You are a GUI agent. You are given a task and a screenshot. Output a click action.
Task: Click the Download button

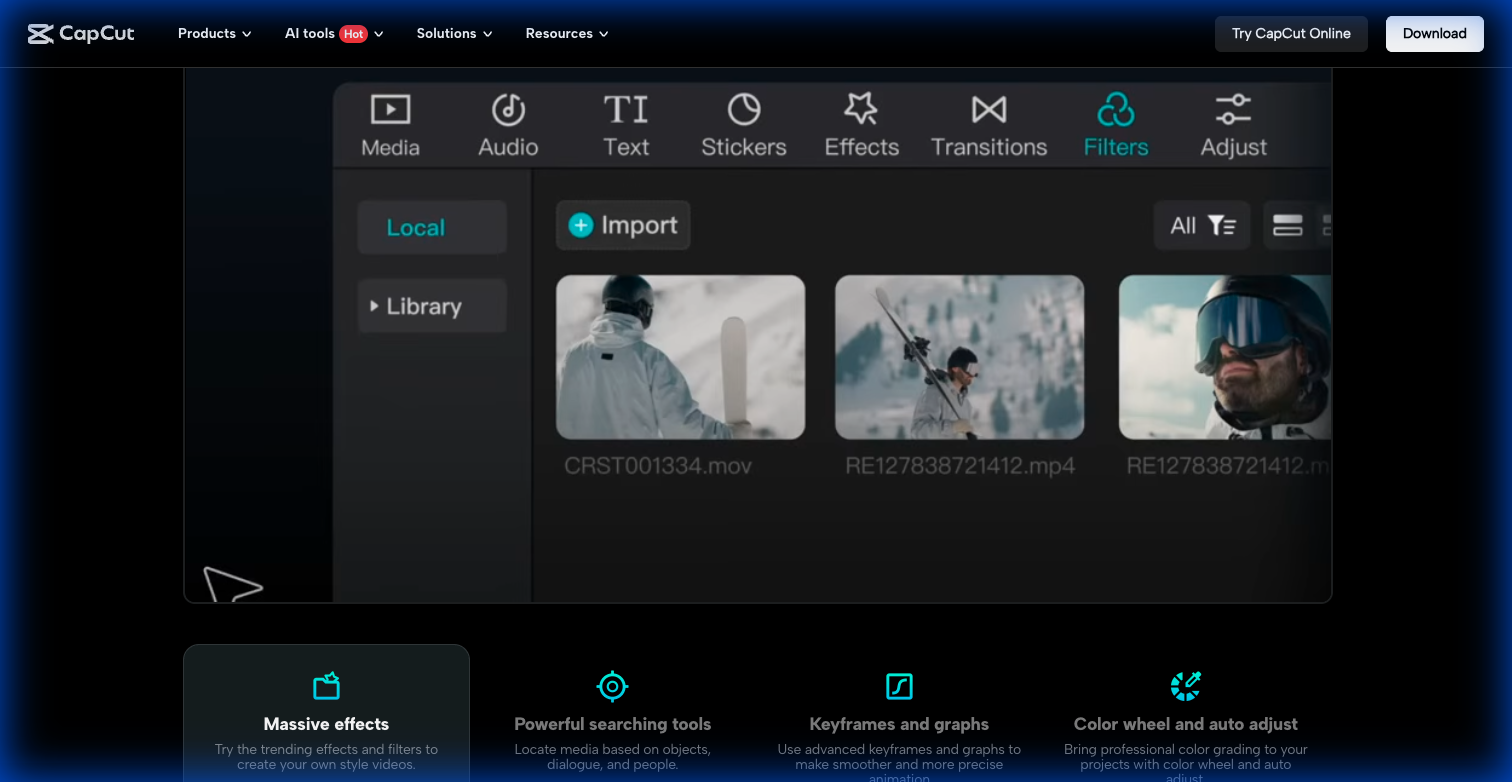[x=1434, y=33]
